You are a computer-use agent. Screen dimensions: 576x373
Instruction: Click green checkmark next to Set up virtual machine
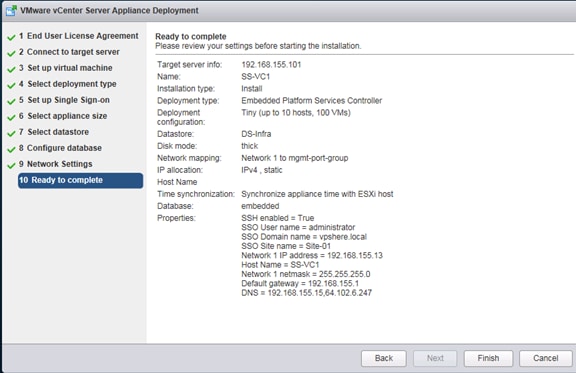[11, 69]
